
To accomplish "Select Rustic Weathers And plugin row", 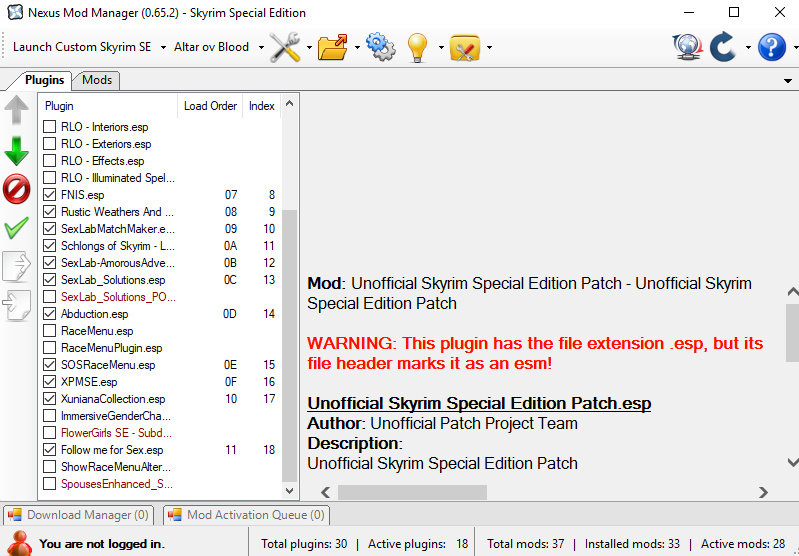I will [159, 211].
